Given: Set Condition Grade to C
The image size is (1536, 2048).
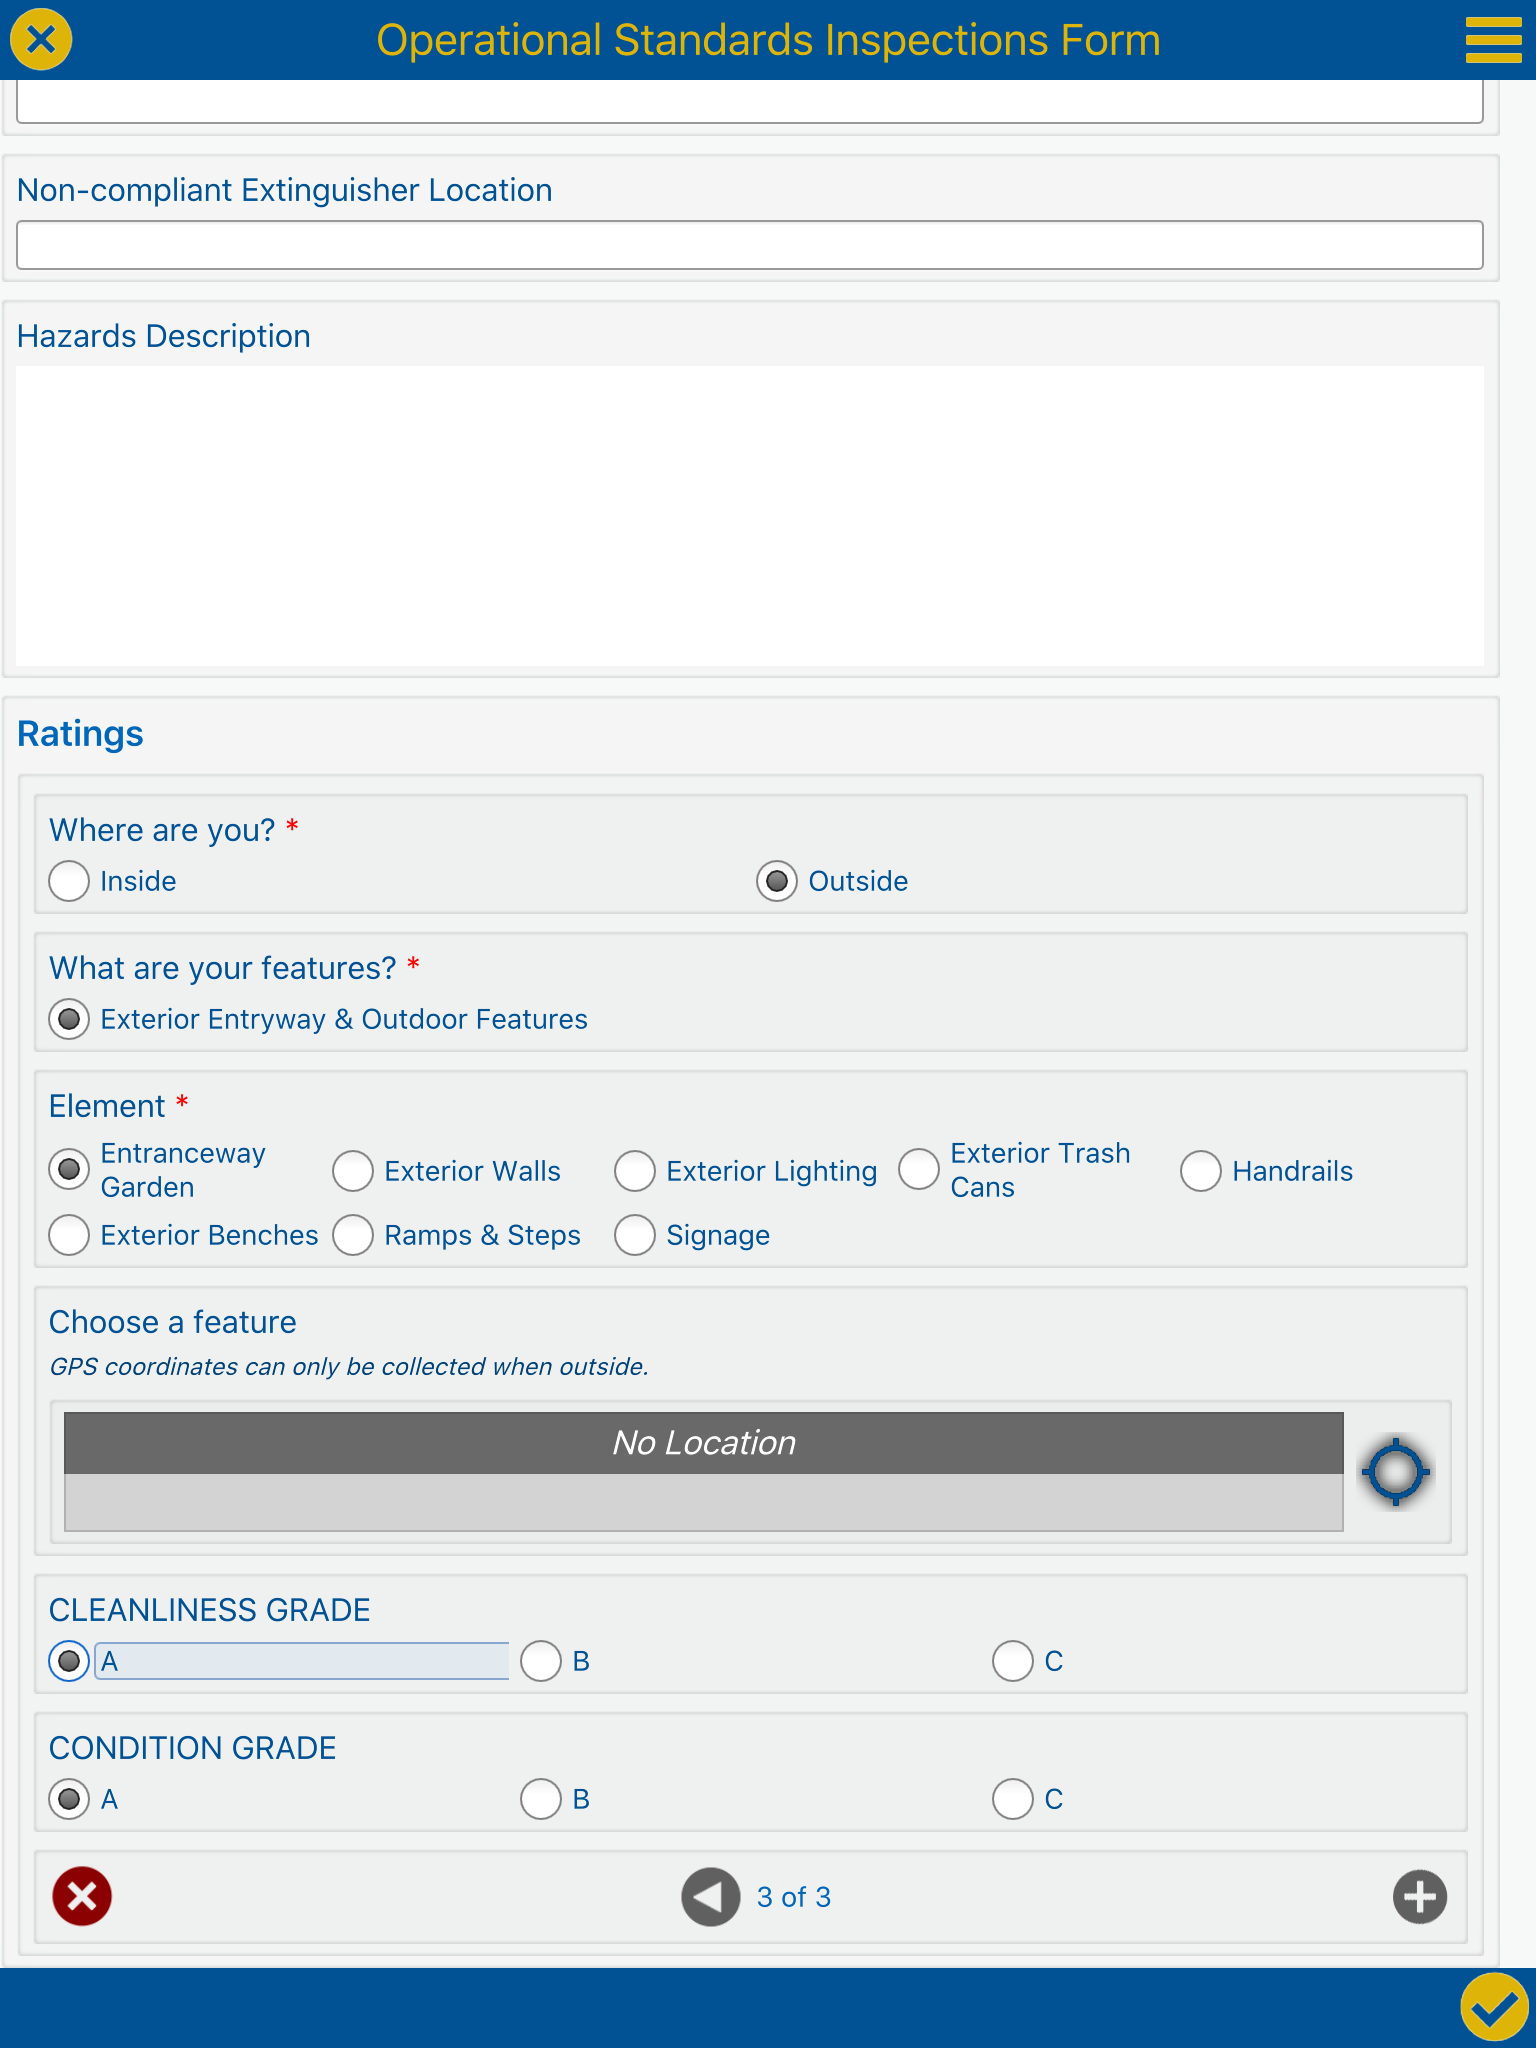Looking at the screenshot, I should click(1013, 1799).
